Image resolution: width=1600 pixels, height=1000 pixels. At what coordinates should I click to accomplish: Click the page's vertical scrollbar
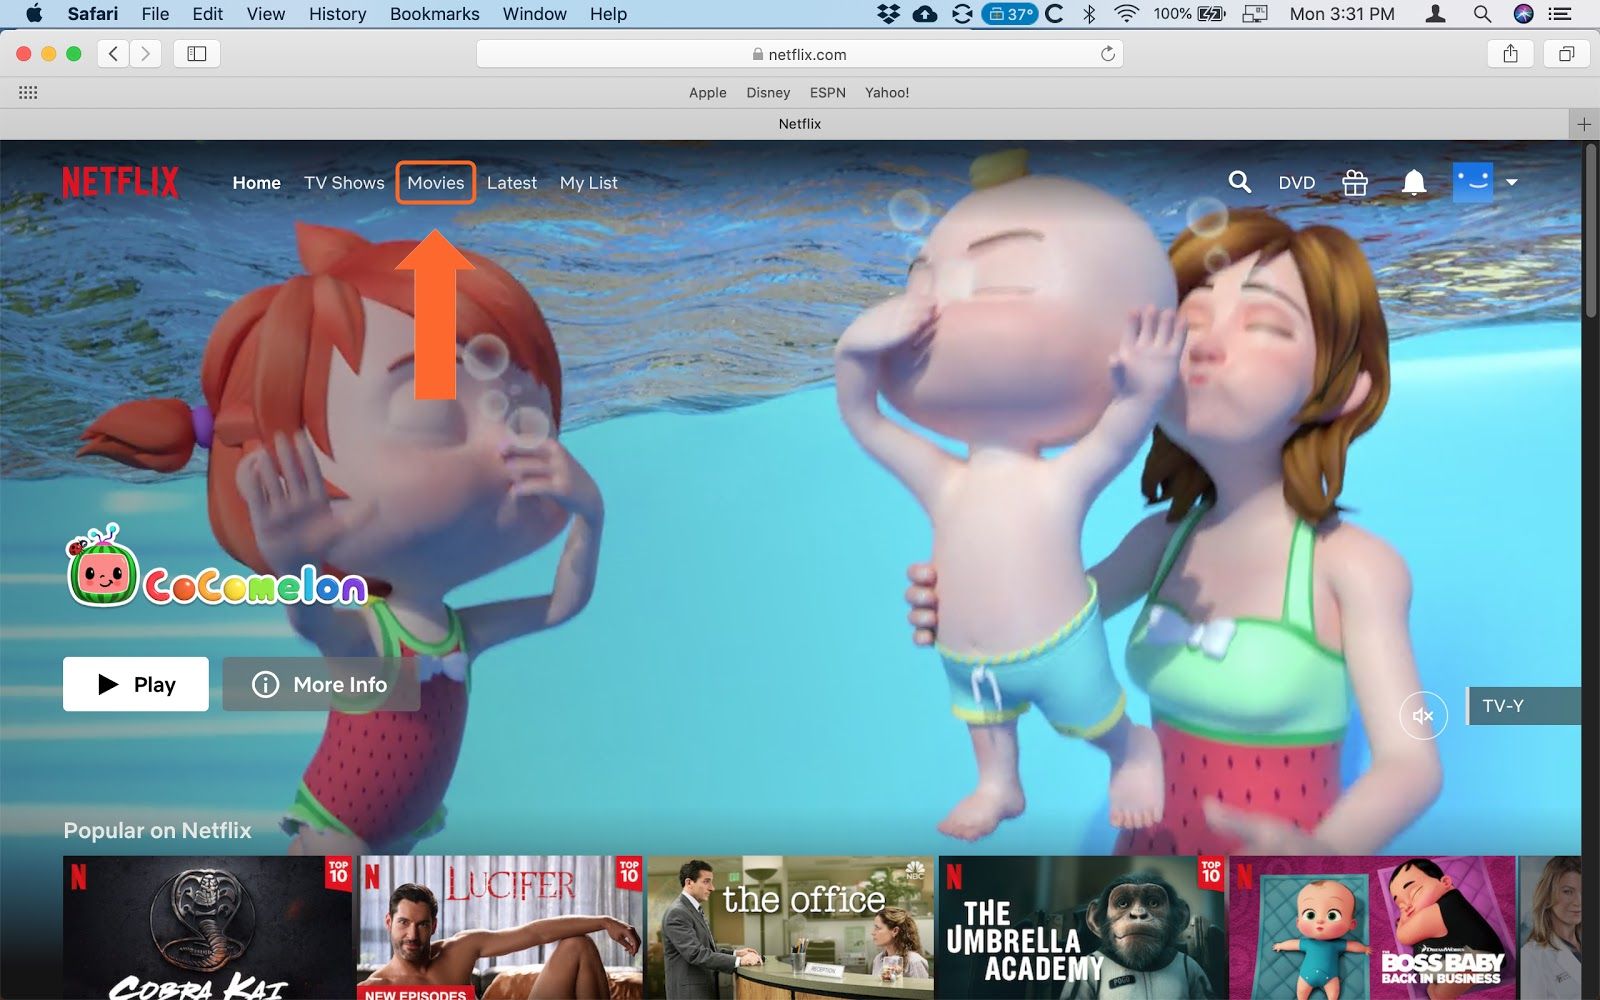click(x=1591, y=232)
